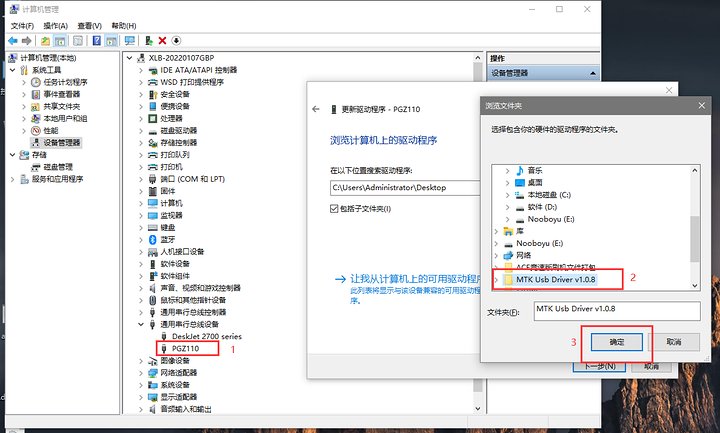Open the 文件(F) menu
The height and width of the screenshot is (433, 720).
click(x=22, y=26)
